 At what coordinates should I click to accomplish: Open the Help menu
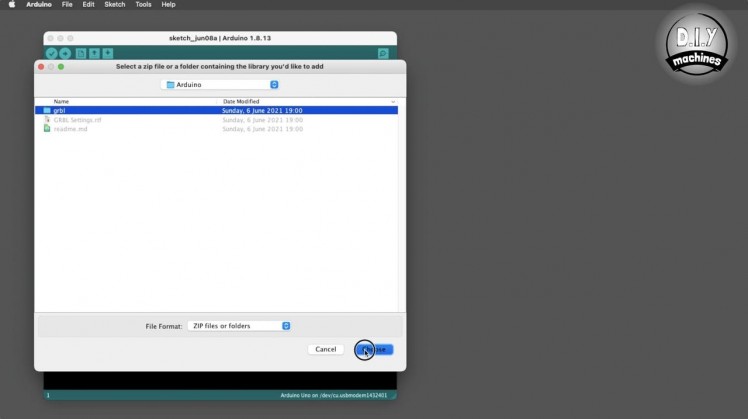click(x=168, y=4)
